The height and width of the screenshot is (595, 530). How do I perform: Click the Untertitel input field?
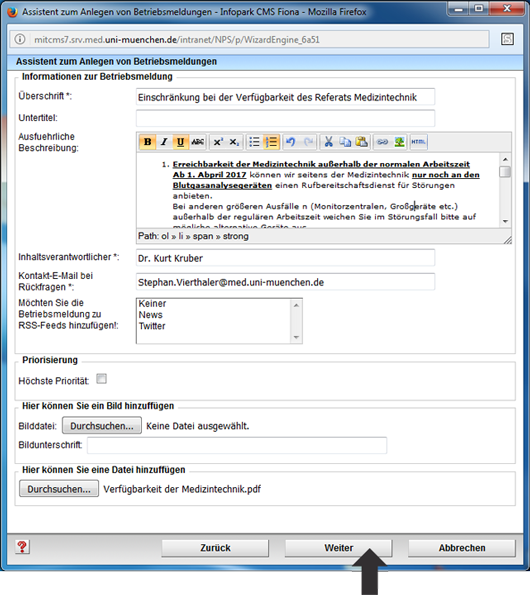click(285, 118)
